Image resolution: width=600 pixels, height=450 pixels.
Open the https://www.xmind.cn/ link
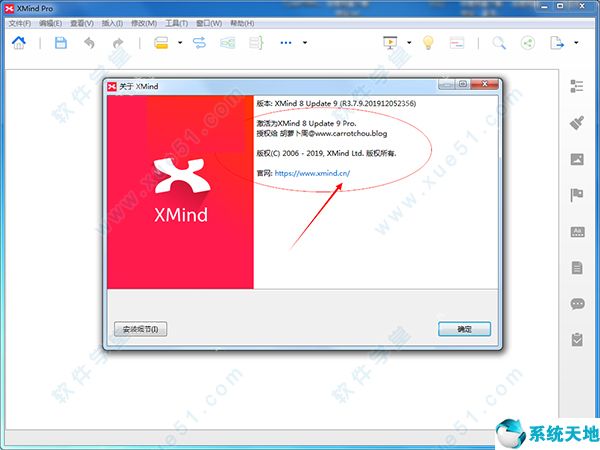tap(312, 173)
